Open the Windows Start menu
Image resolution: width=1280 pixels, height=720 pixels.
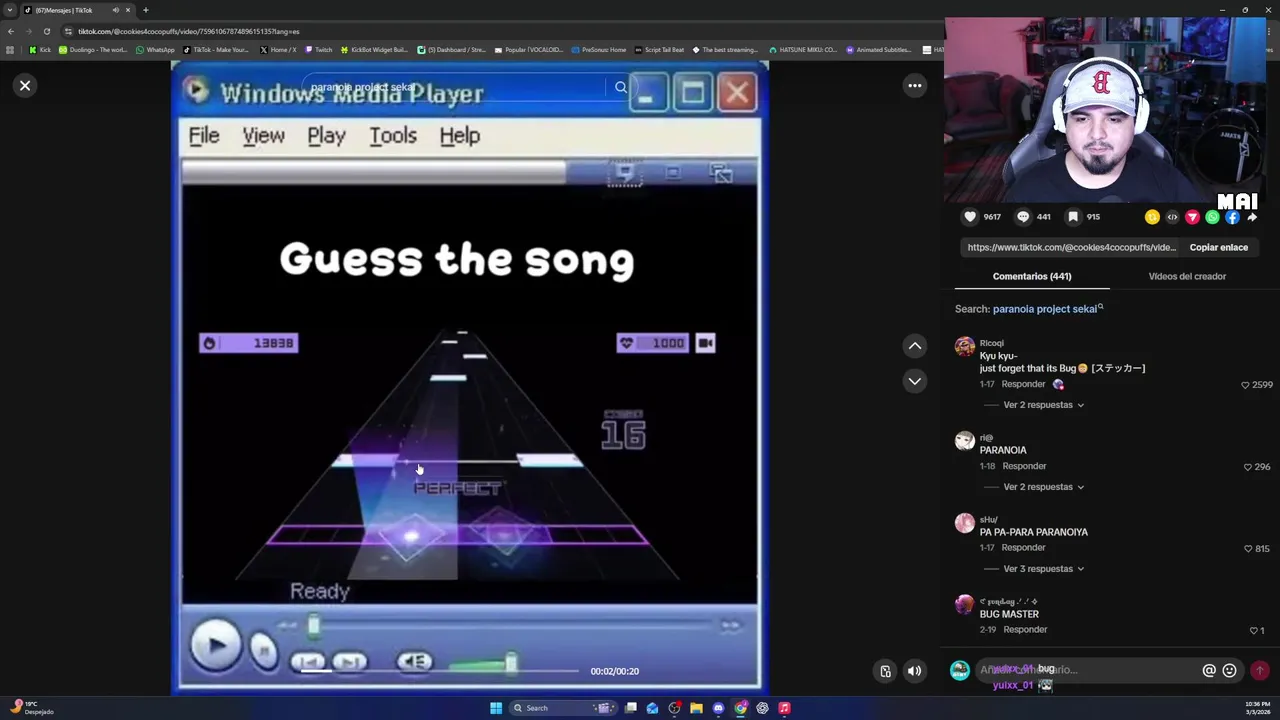(495, 708)
